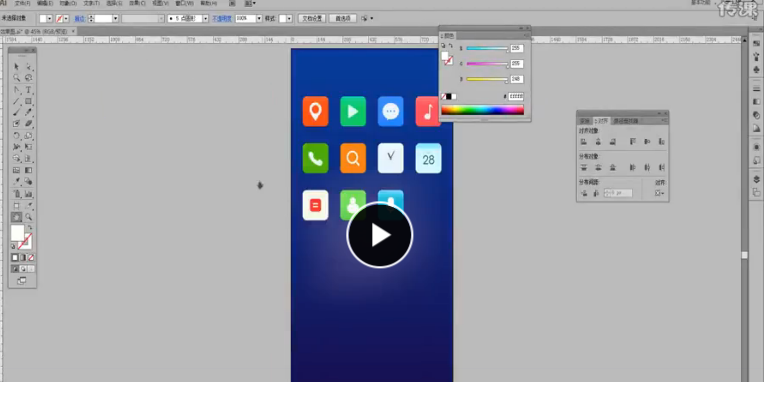This screenshot has height=405, width=764.
Task: Select the Scale tool
Action: pos(29,135)
